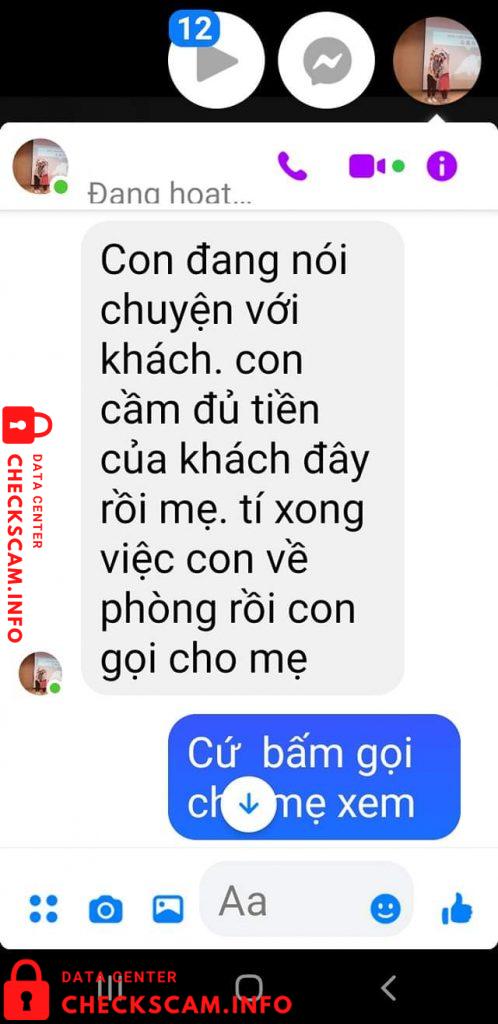This screenshot has width=498, height=1024.
Task: Tap the Android home navigation button
Action: [x=249, y=988]
